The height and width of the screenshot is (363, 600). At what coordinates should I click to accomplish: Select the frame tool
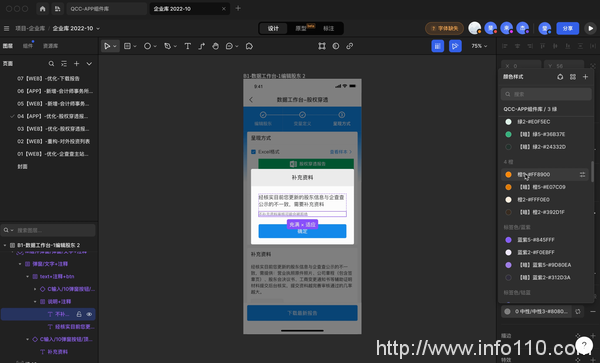click(x=127, y=46)
